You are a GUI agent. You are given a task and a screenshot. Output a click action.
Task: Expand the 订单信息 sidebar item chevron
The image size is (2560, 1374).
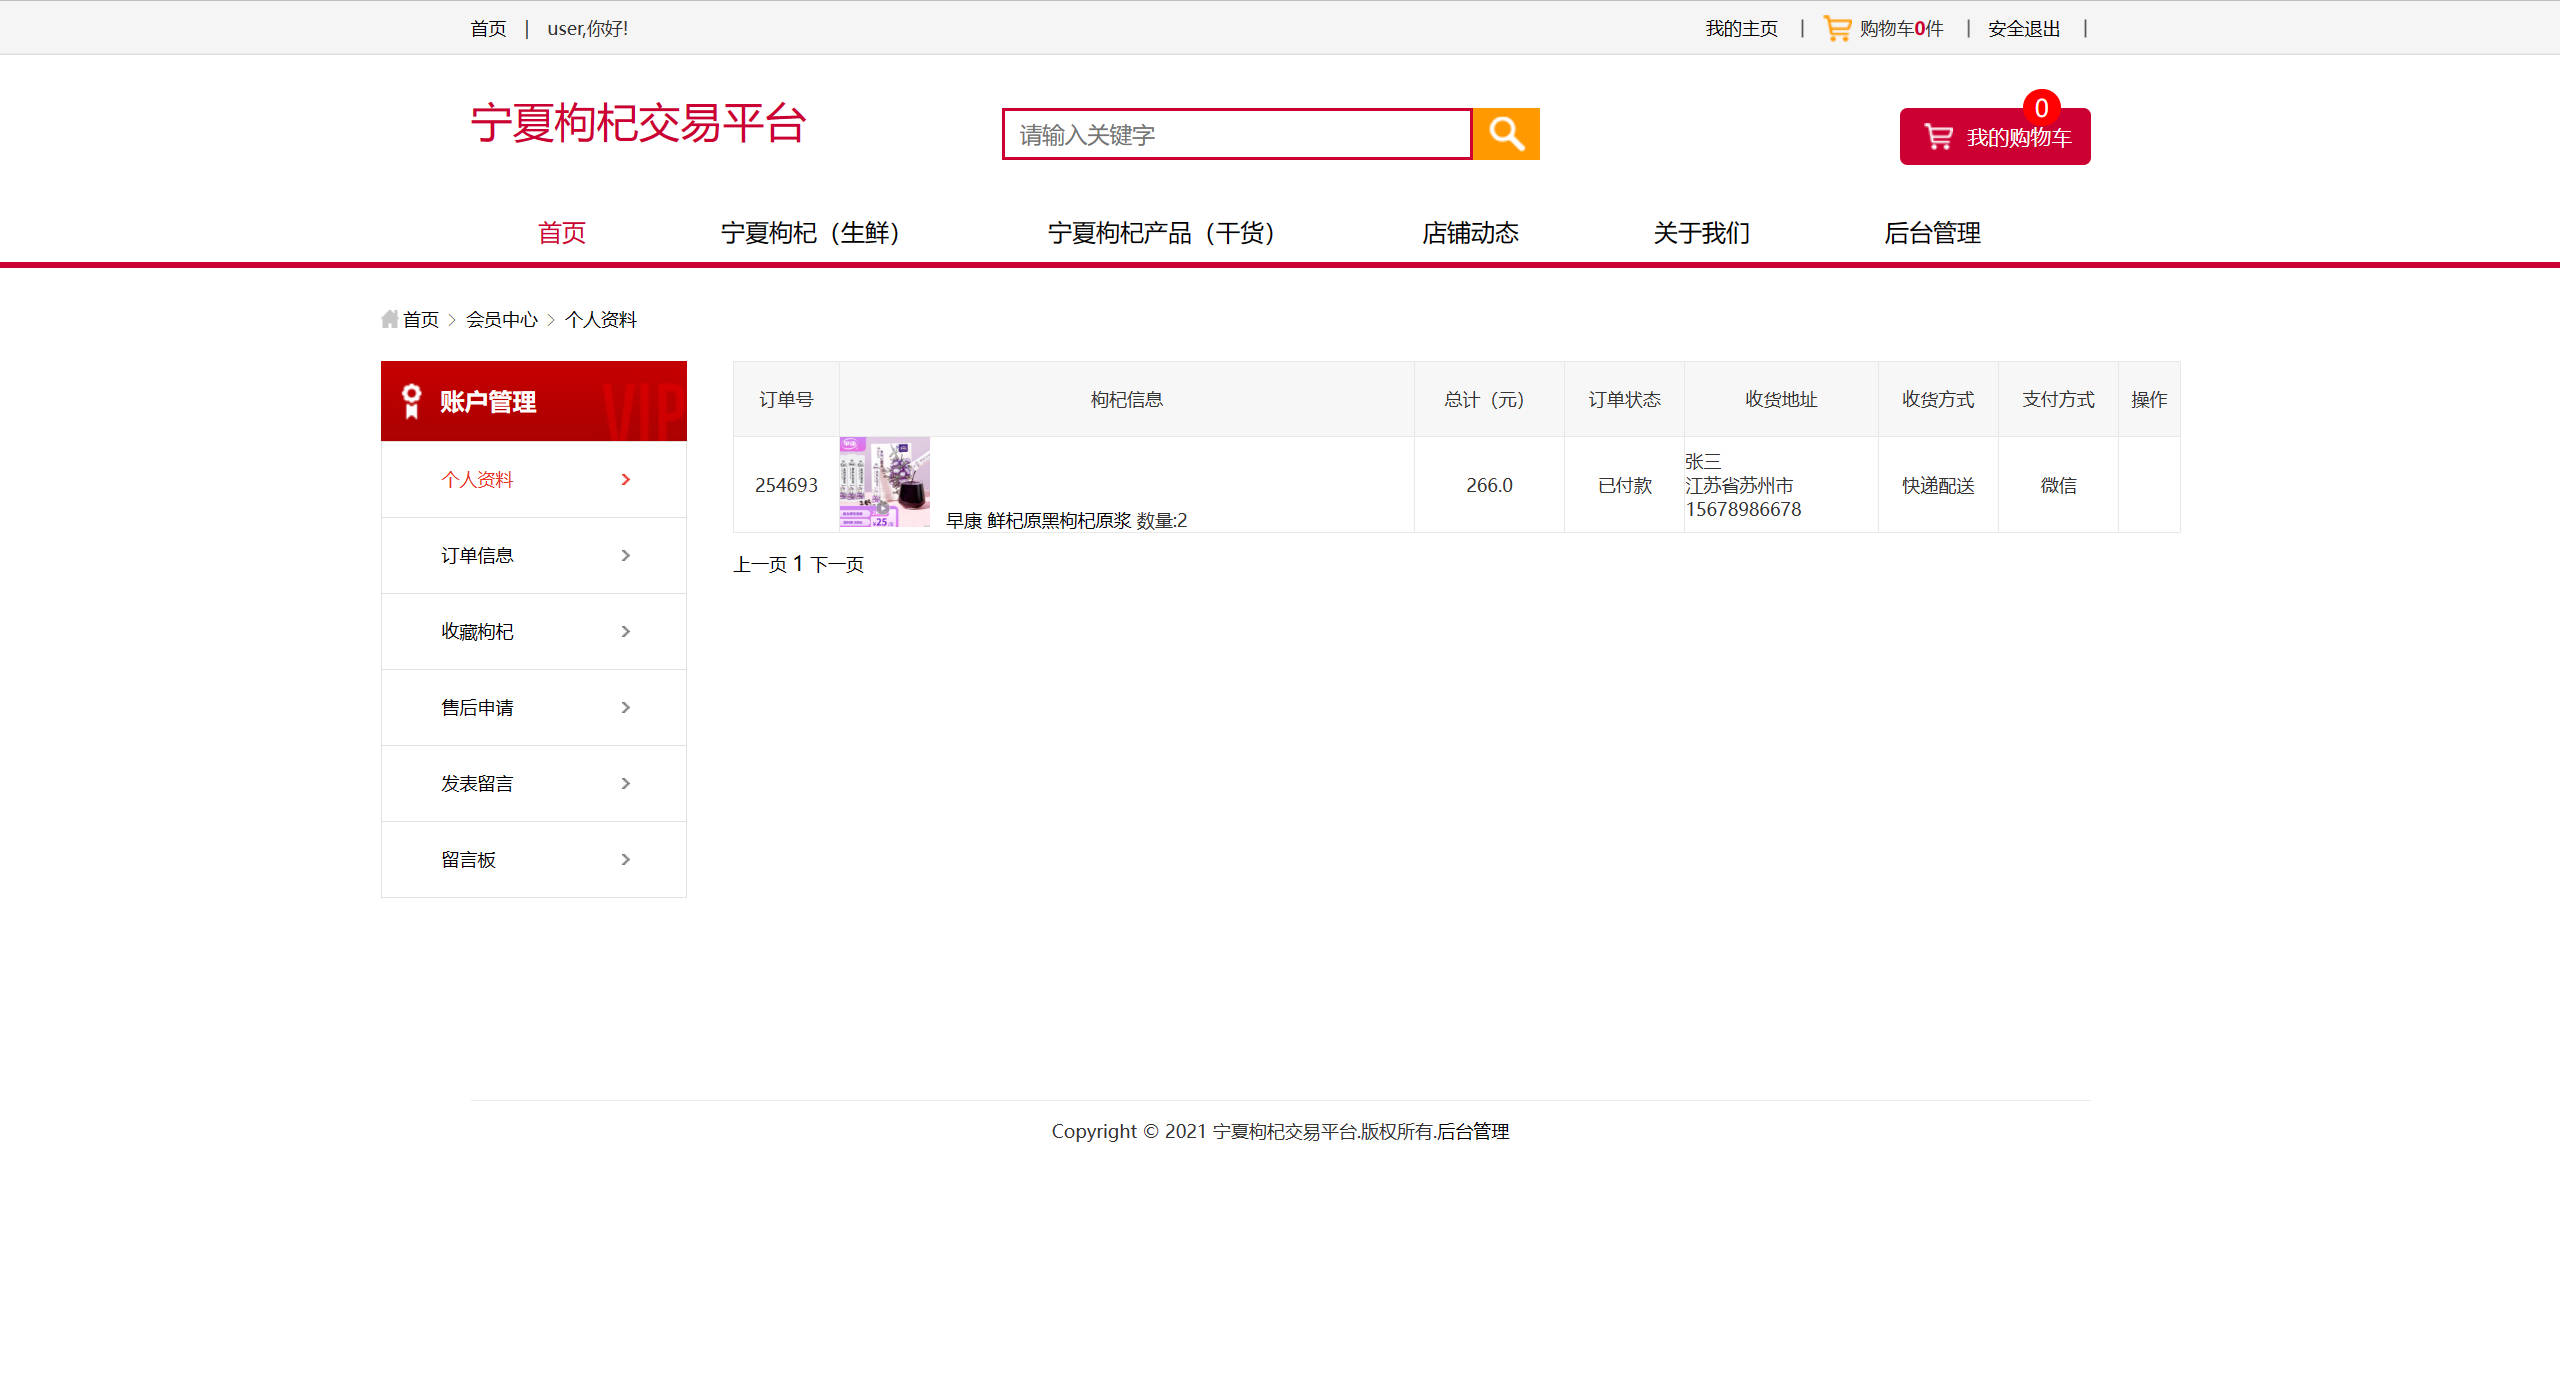pos(627,555)
